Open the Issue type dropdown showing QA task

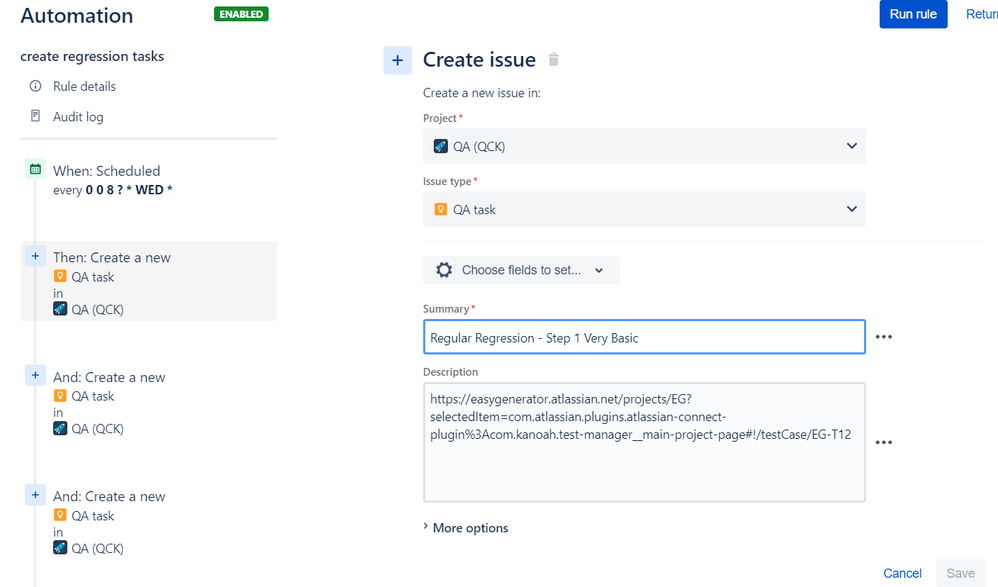tap(644, 209)
